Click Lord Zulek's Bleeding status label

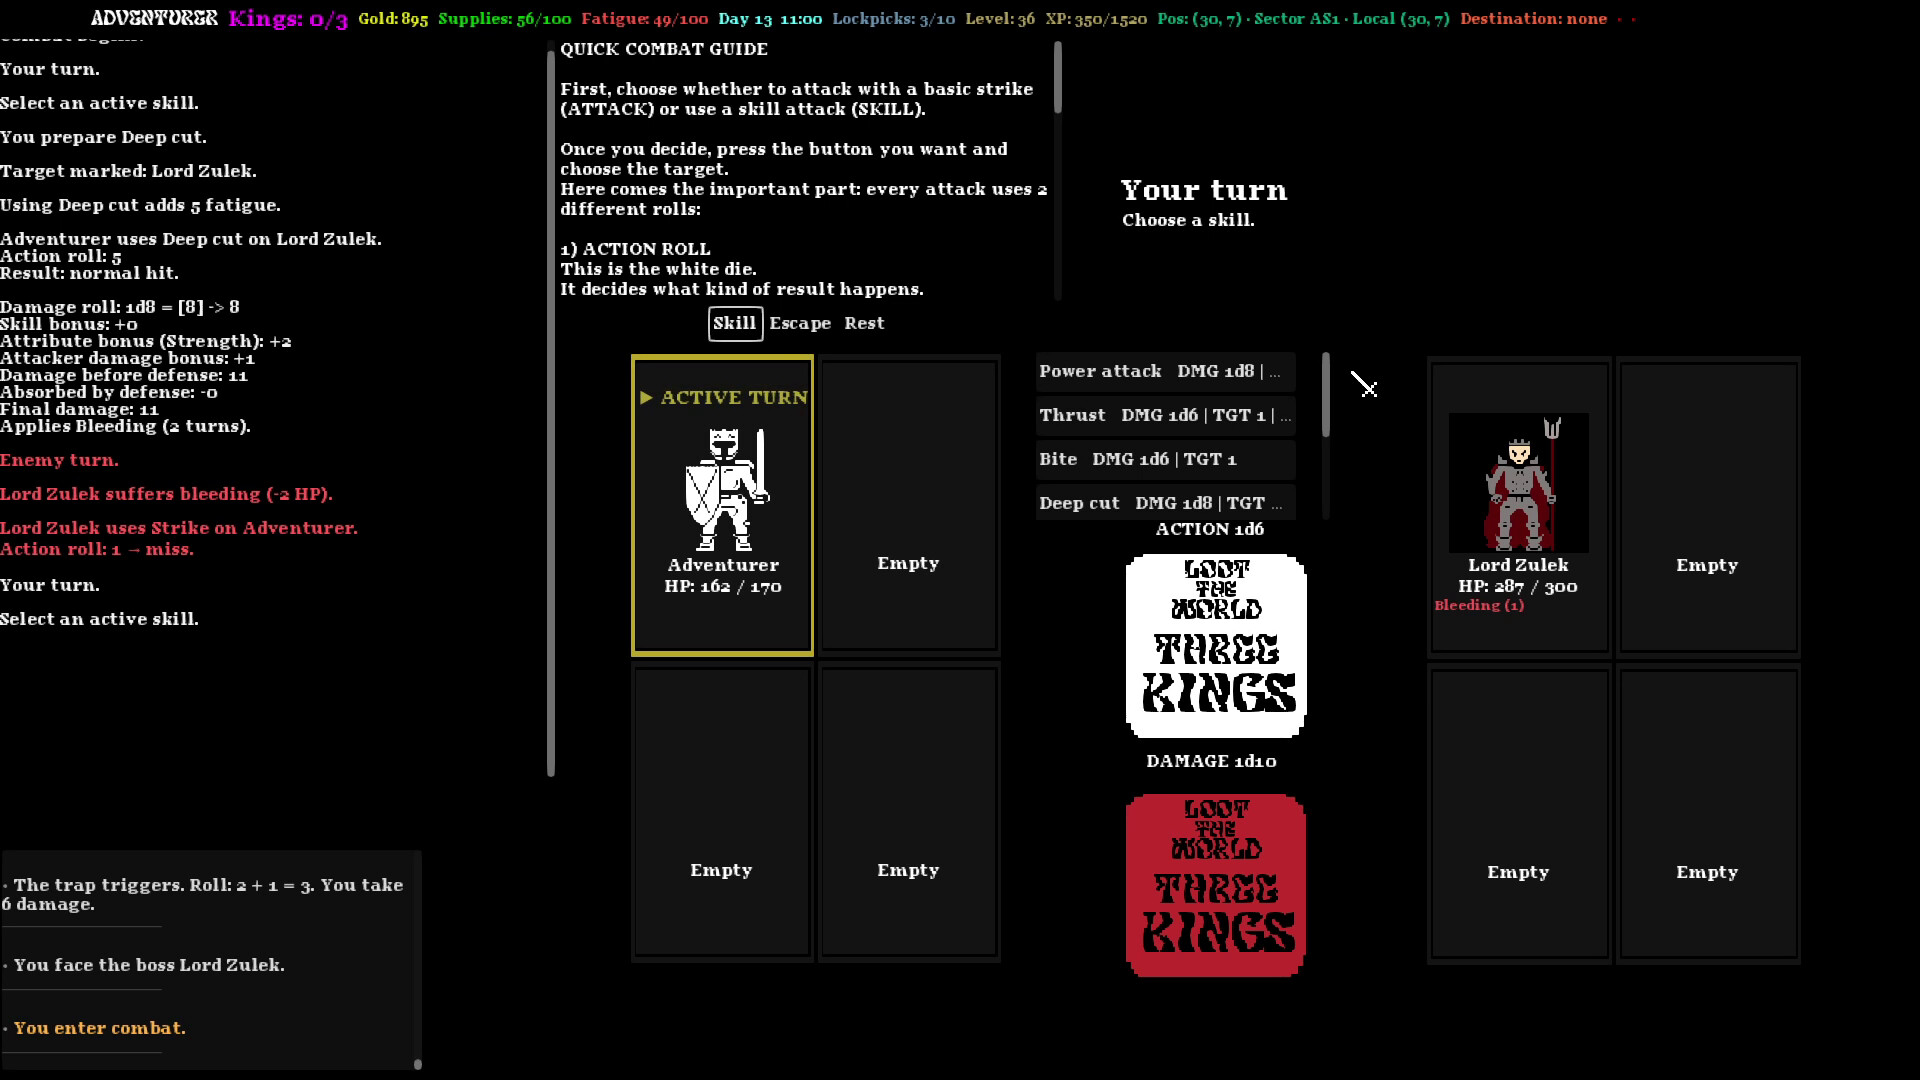(1479, 605)
